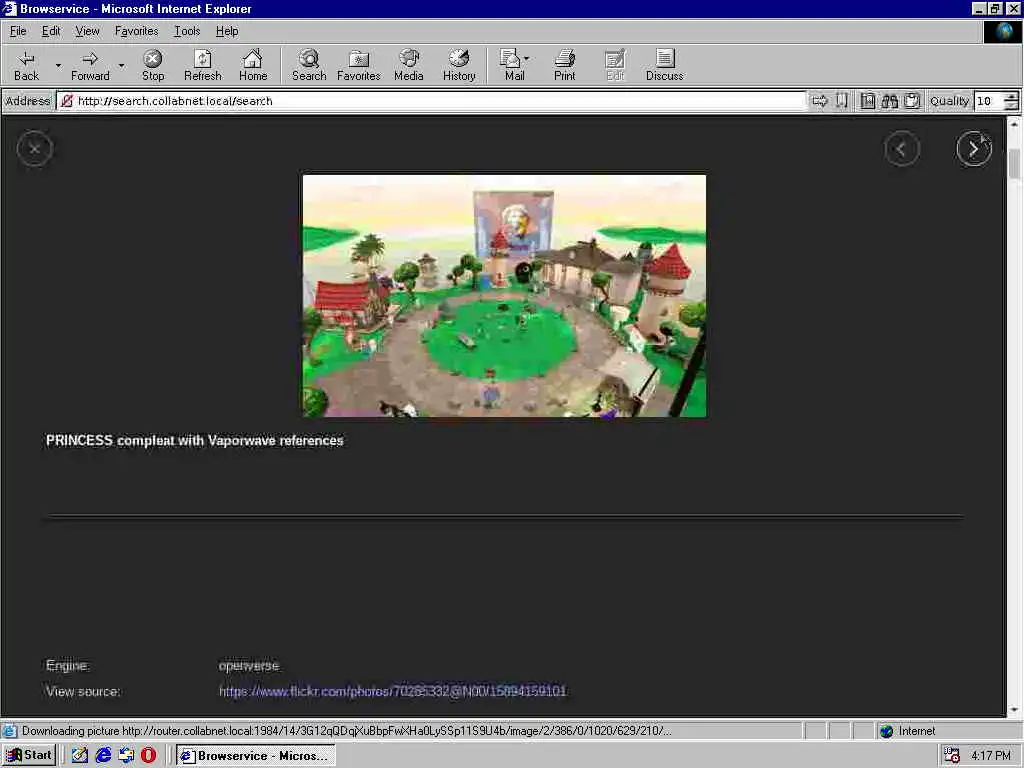Image resolution: width=1024 pixels, height=768 pixels.
Task: Click the vertical scrollbar thumb
Action: coord(1014,163)
